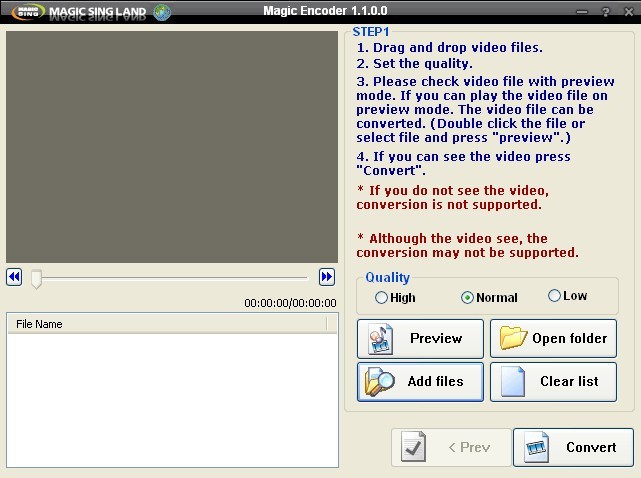641x478 pixels.
Task: Click the Convert button
Action: 574,447
